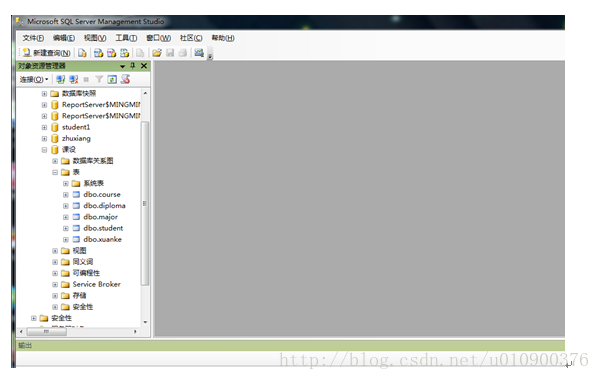
Task: Click the grayed SQL Server Compact query icon
Action: (140, 53)
